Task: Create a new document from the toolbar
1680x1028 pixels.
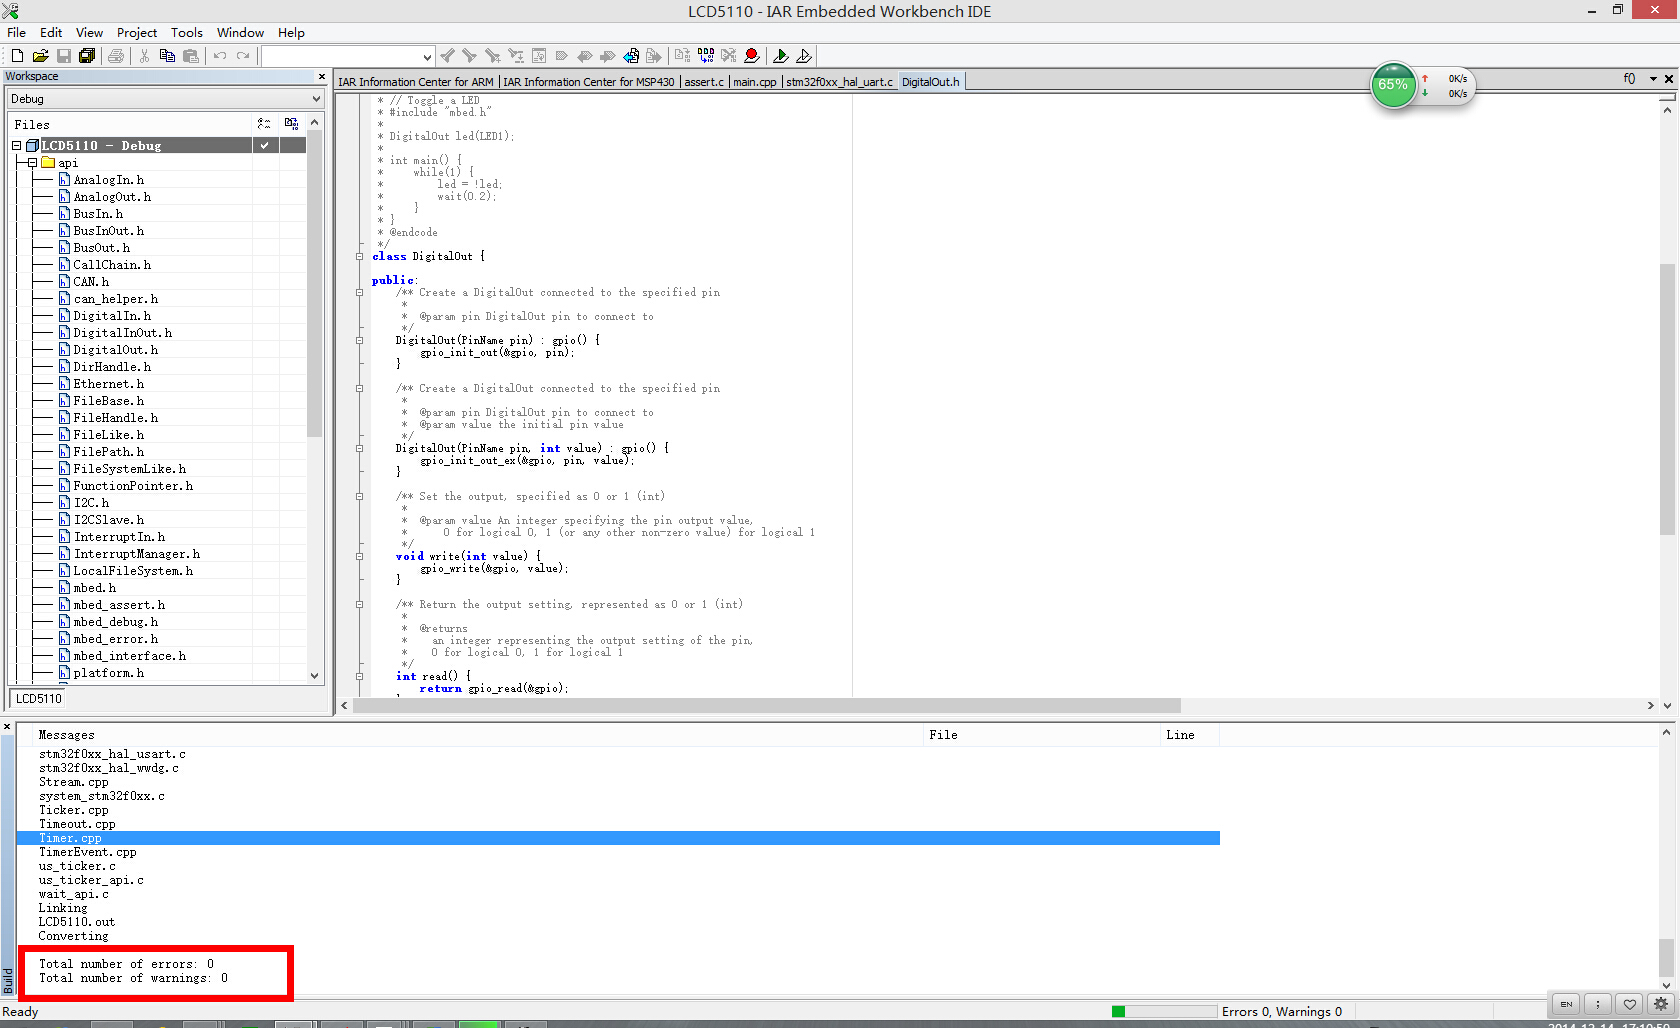Action: [17, 56]
